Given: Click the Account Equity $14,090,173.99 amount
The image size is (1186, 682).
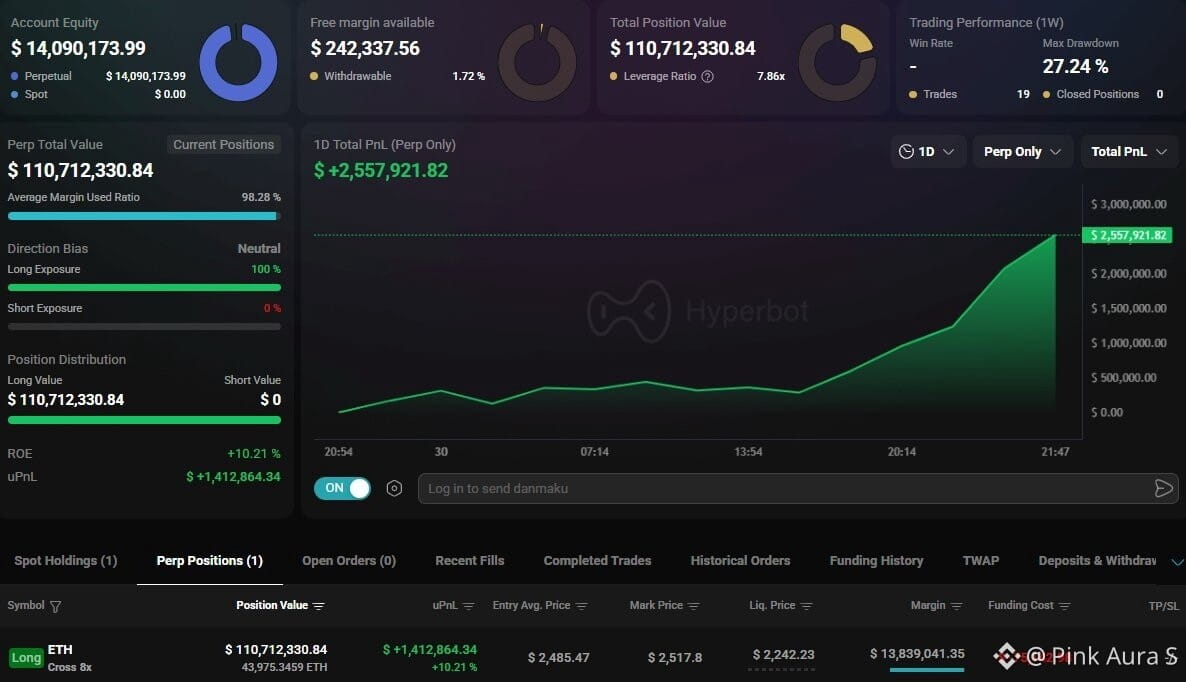Looking at the screenshot, I should tap(78, 48).
